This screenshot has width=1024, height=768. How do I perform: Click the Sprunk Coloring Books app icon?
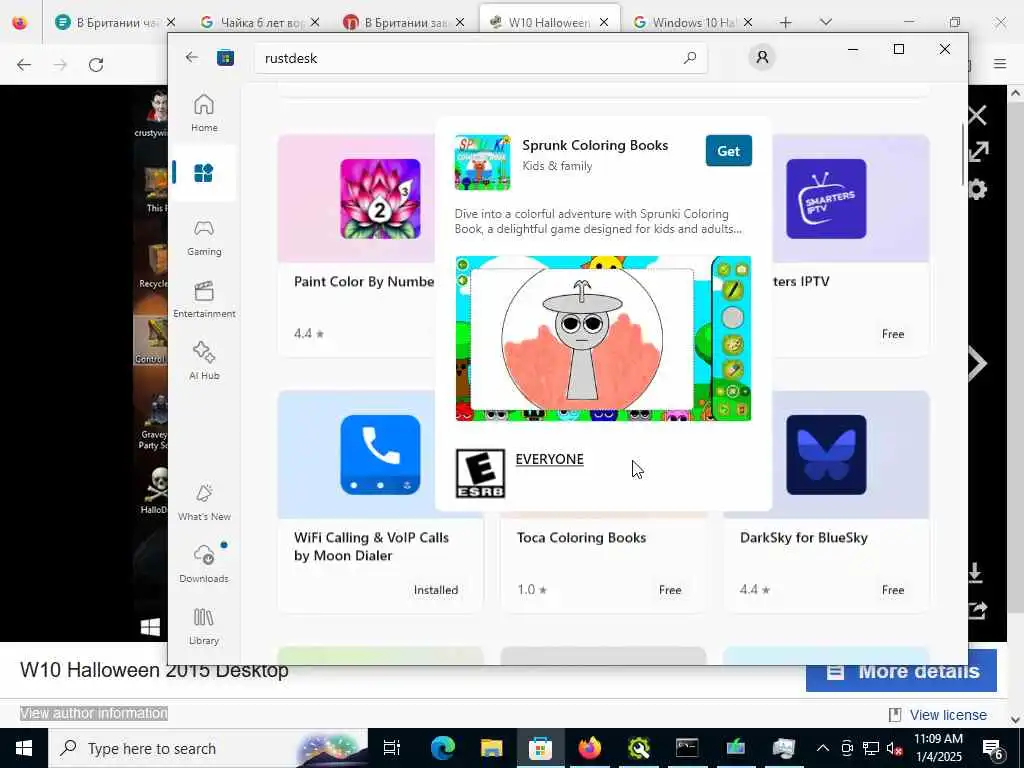click(482, 163)
